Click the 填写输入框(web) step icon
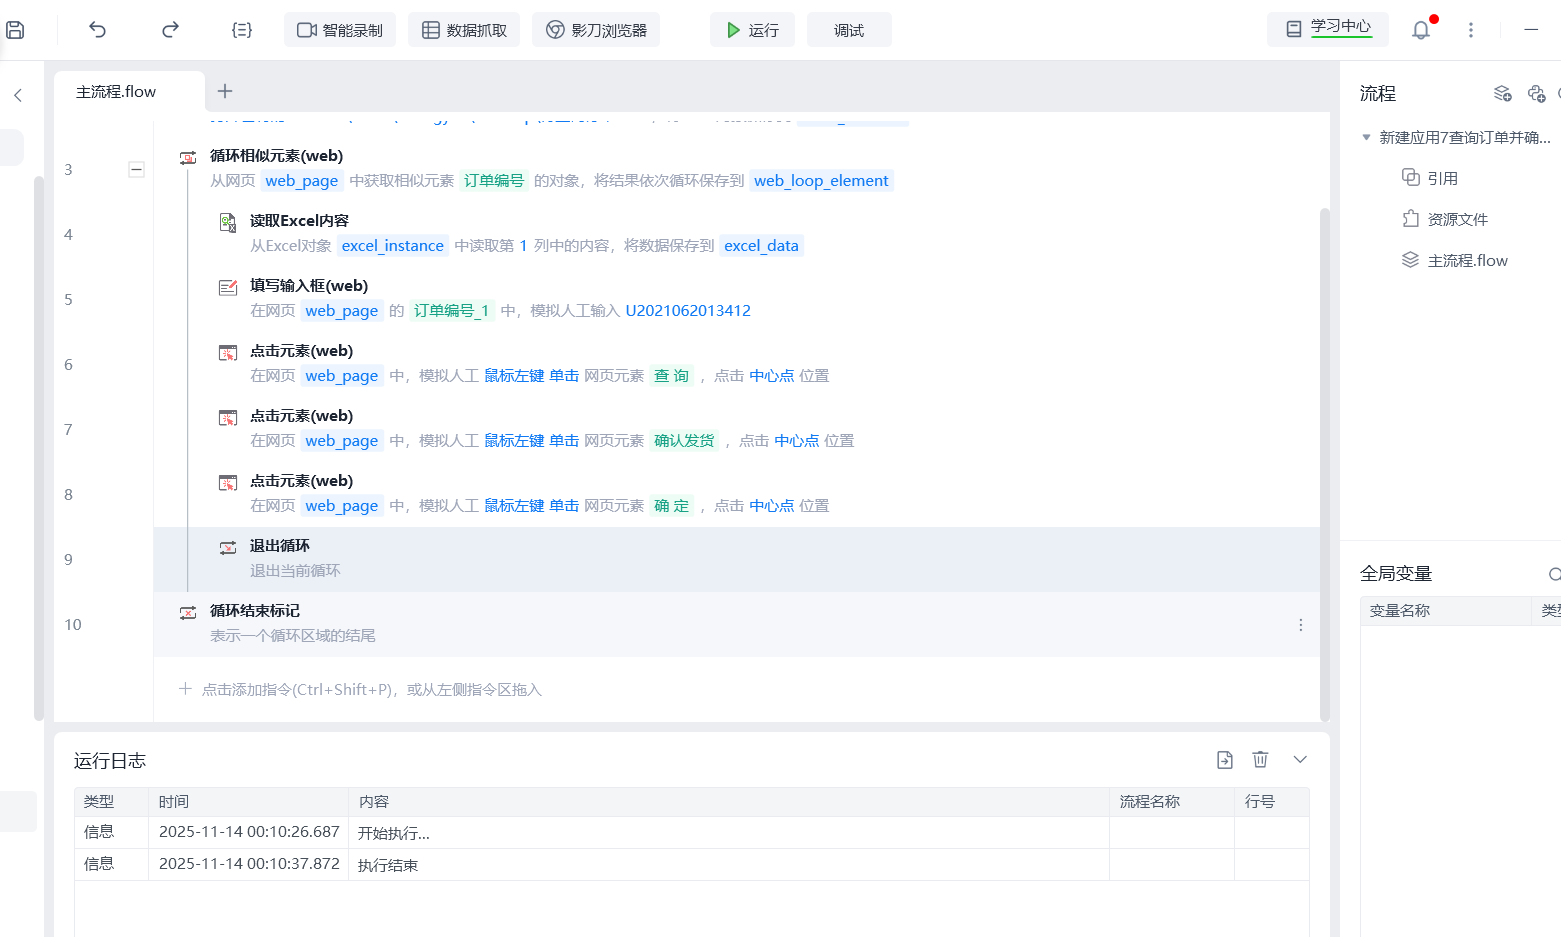 click(x=228, y=287)
